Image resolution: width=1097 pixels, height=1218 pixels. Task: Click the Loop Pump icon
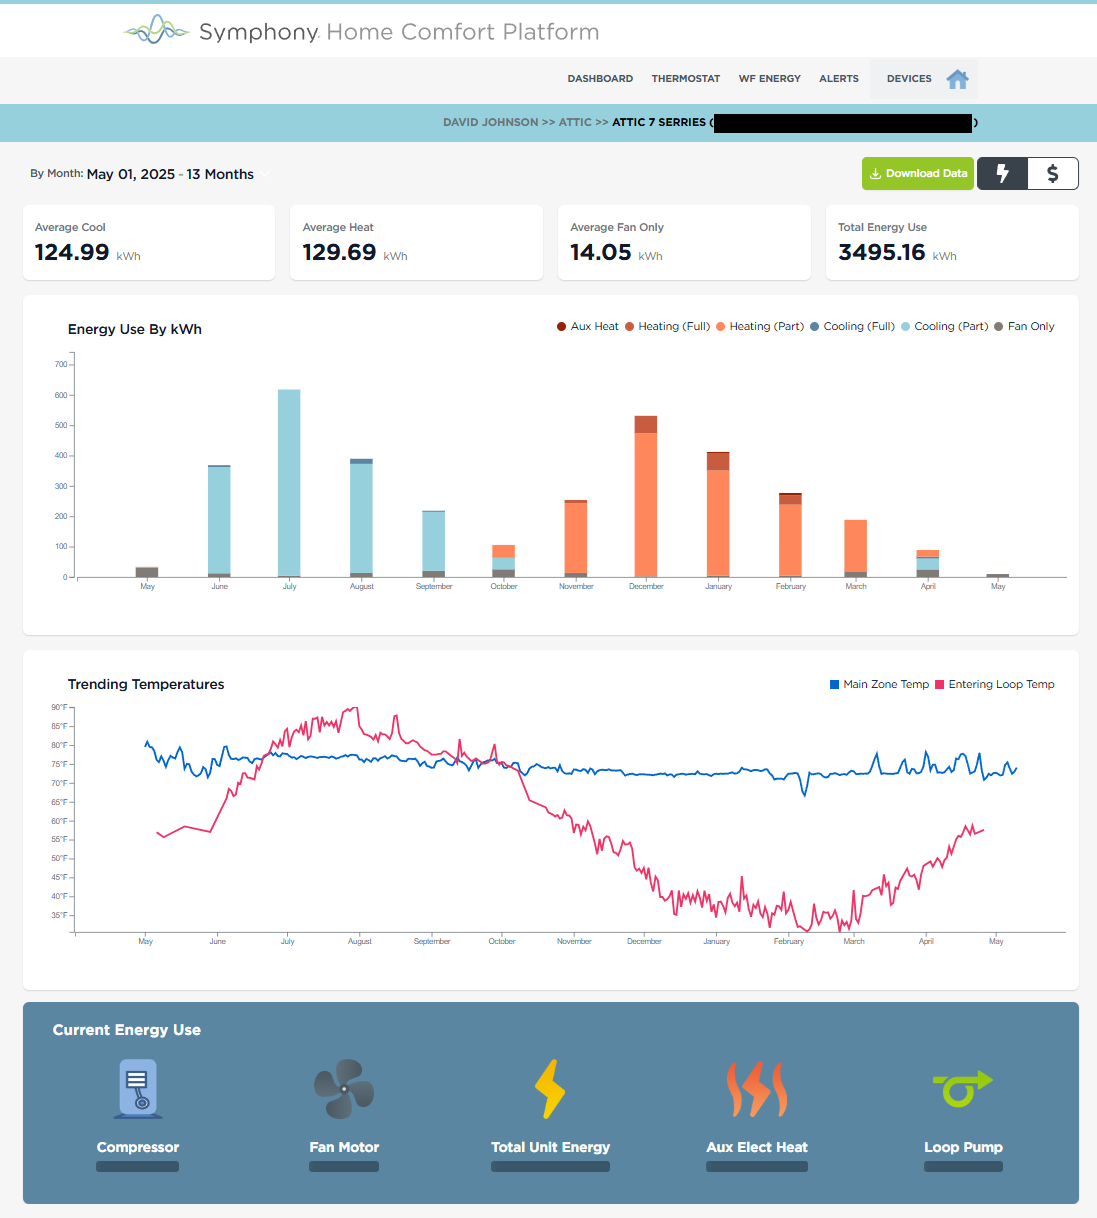(963, 1089)
